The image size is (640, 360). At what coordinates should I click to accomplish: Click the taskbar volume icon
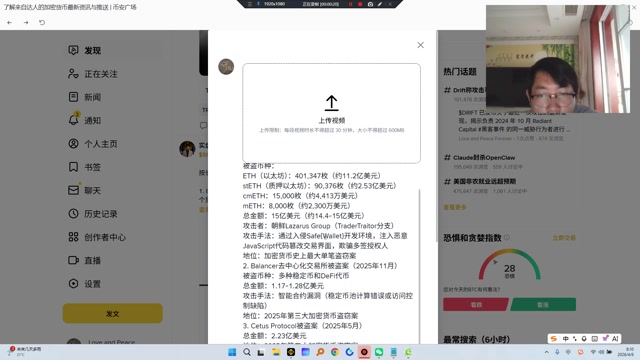click(601, 352)
